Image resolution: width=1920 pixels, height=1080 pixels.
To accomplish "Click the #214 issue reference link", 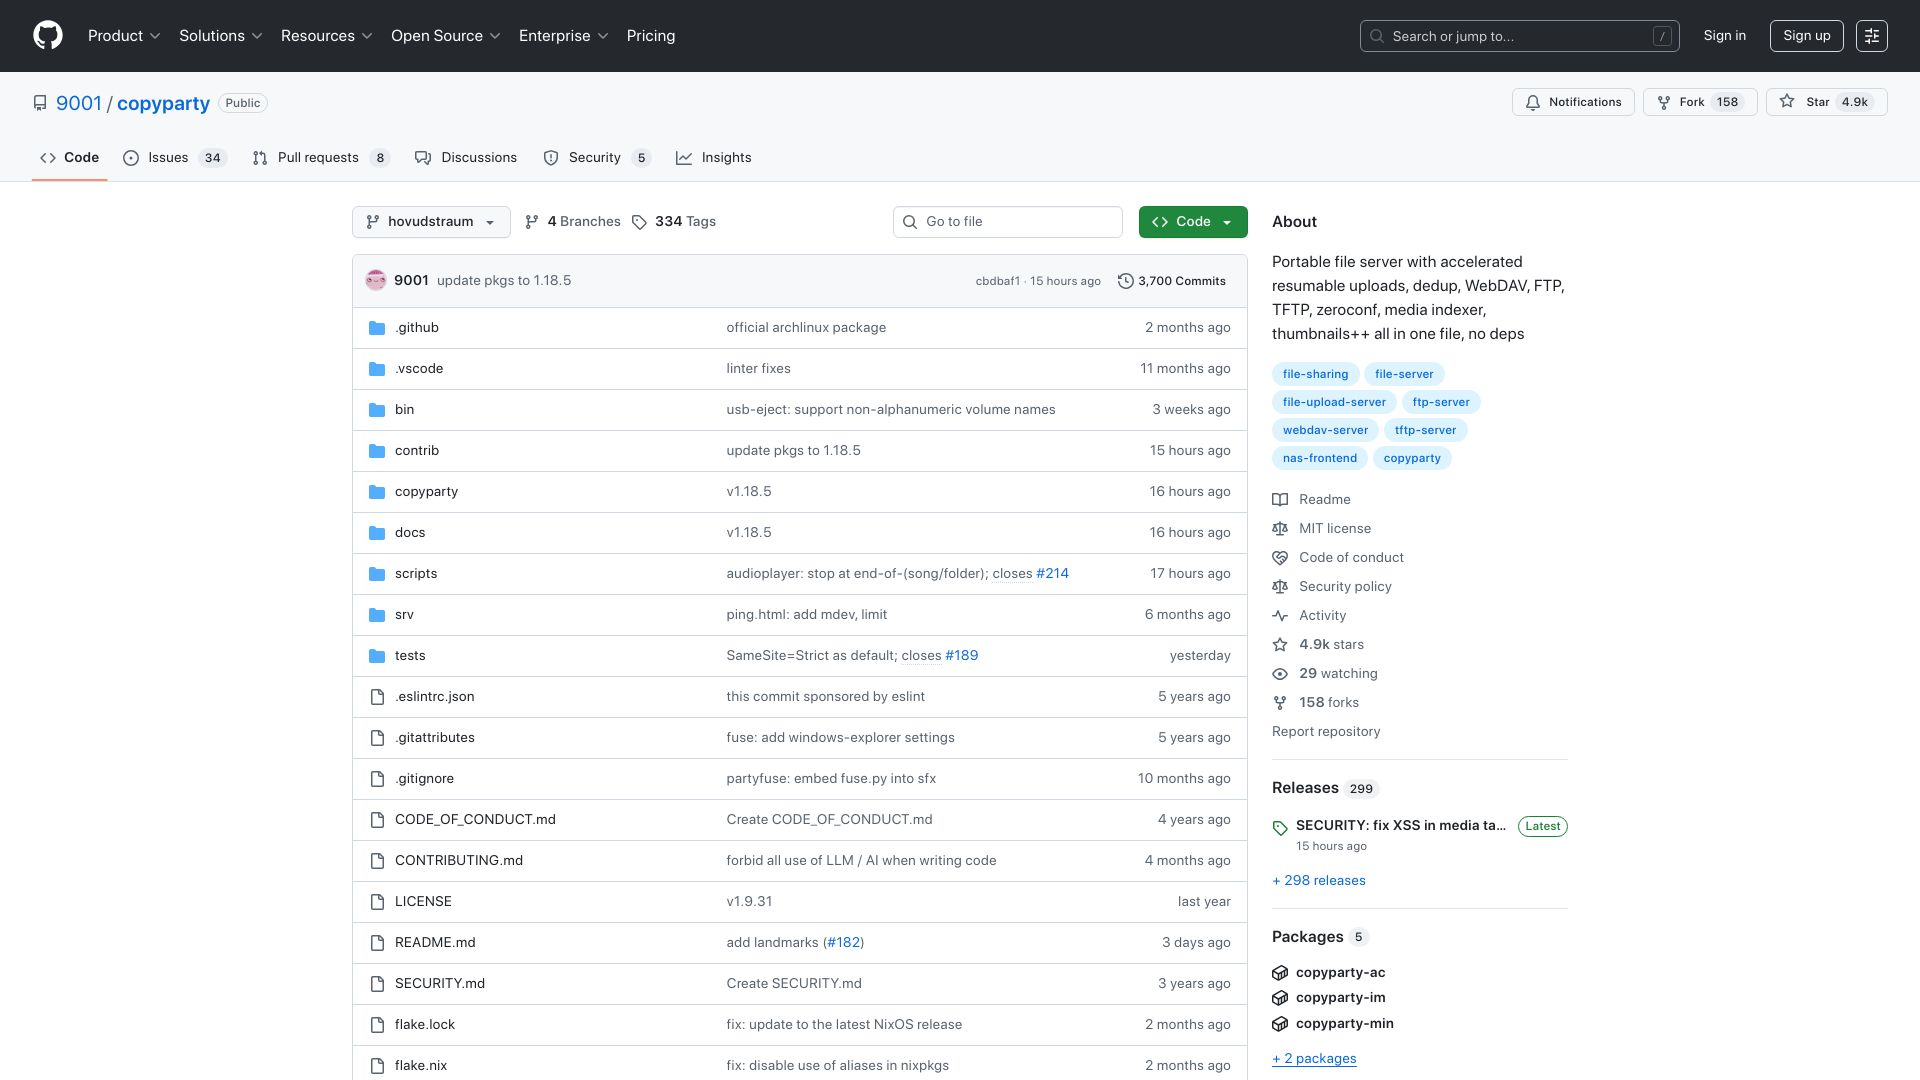I will pyautogui.click(x=1052, y=574).
